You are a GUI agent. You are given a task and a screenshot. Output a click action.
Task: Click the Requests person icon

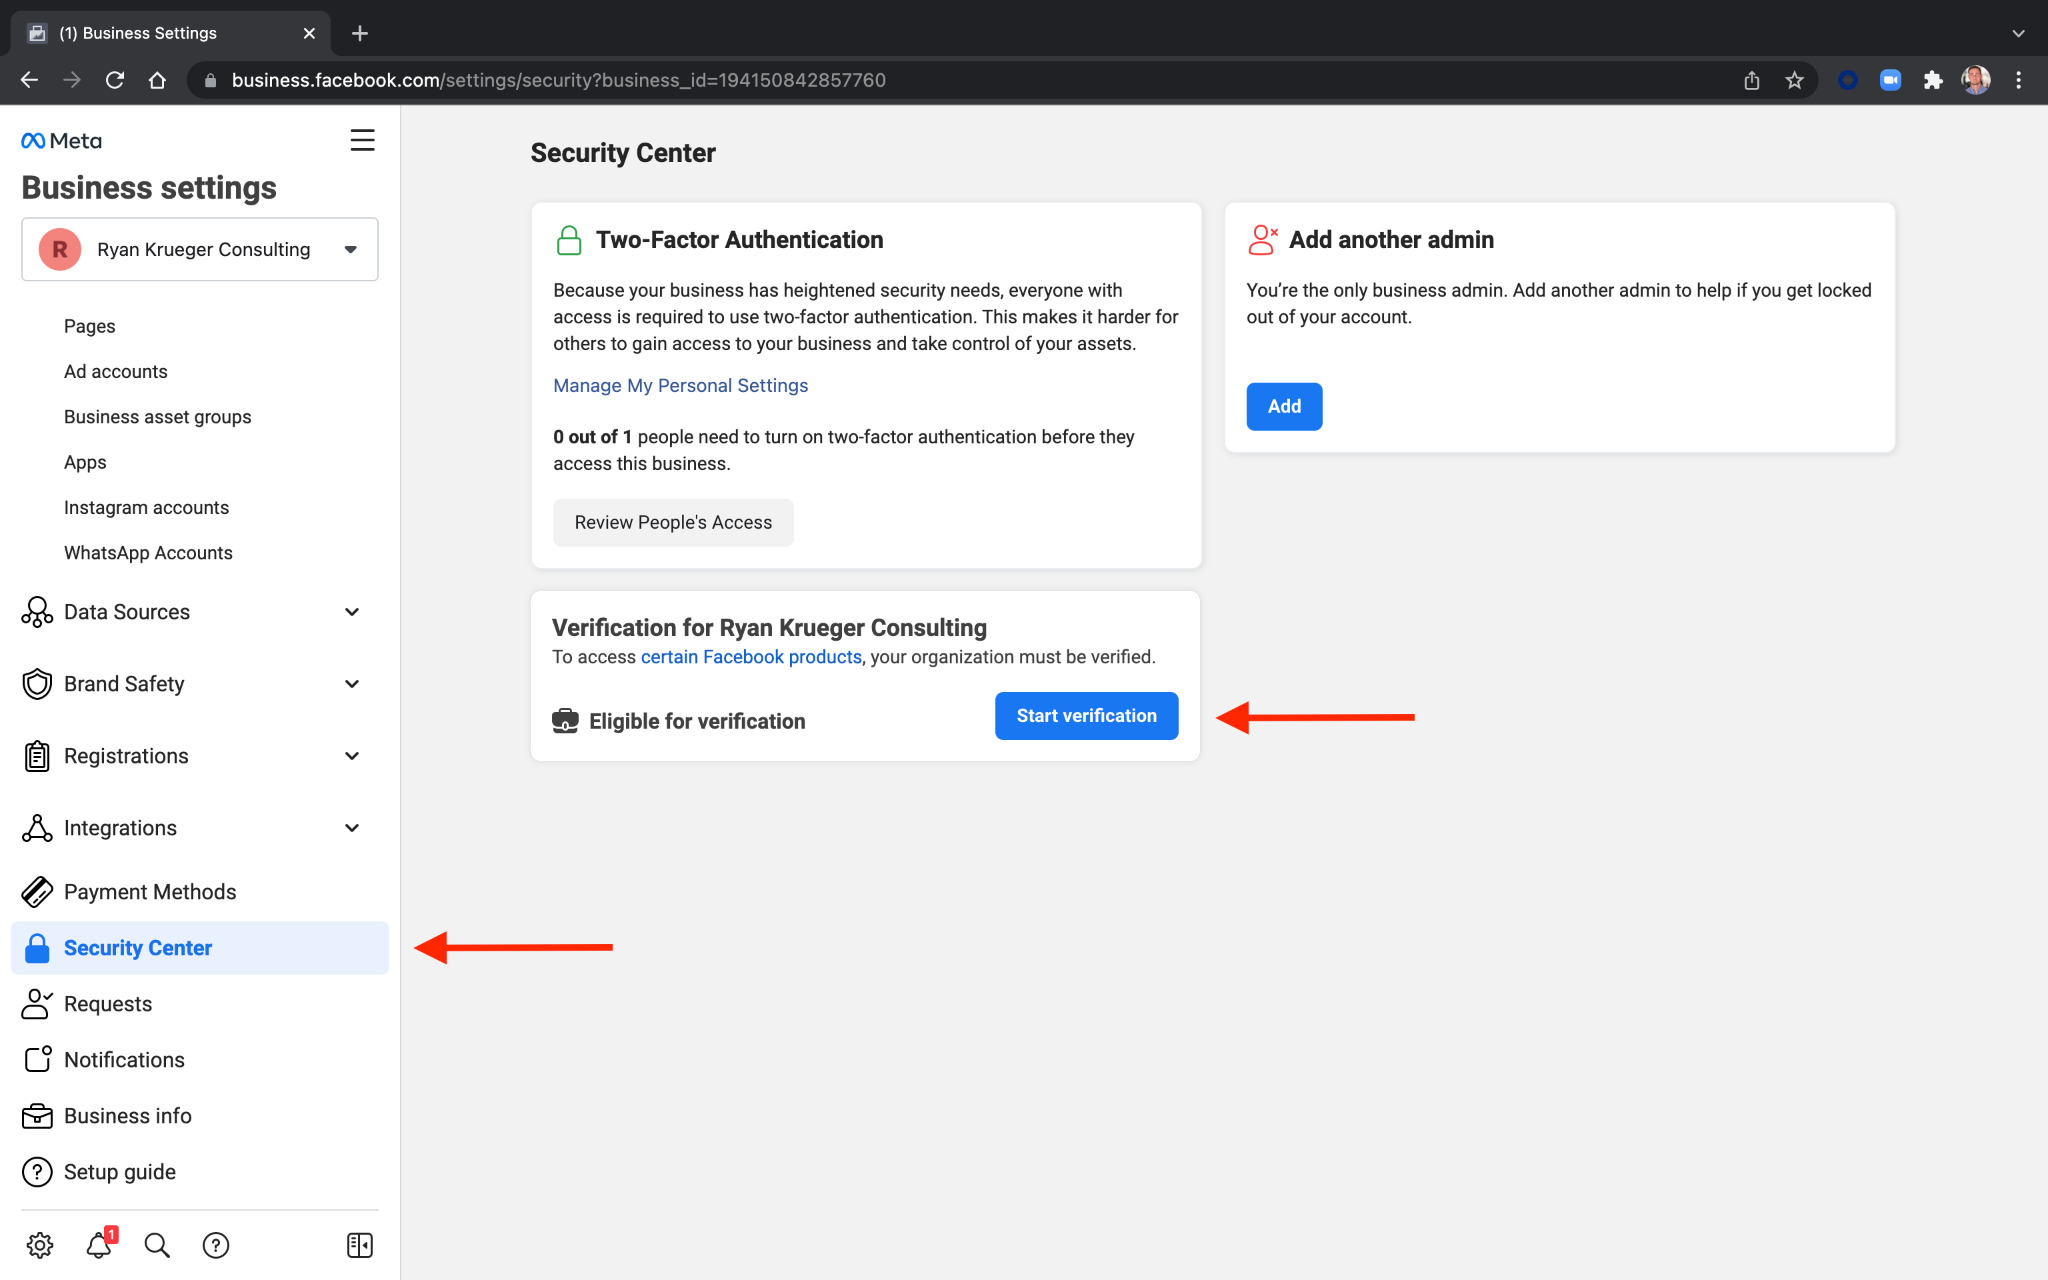tap(37, 1004)
